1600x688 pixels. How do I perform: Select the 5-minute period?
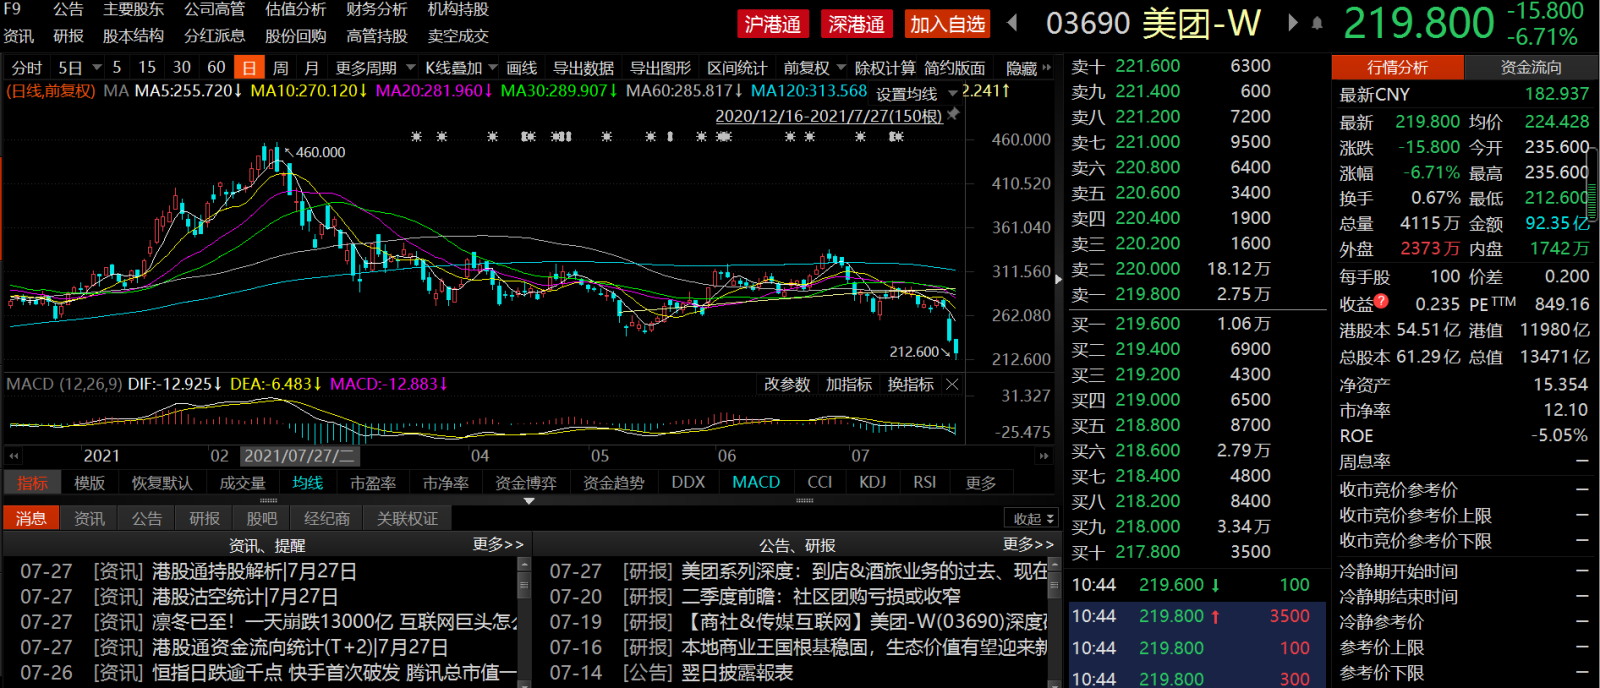click(x=117, y=68)
